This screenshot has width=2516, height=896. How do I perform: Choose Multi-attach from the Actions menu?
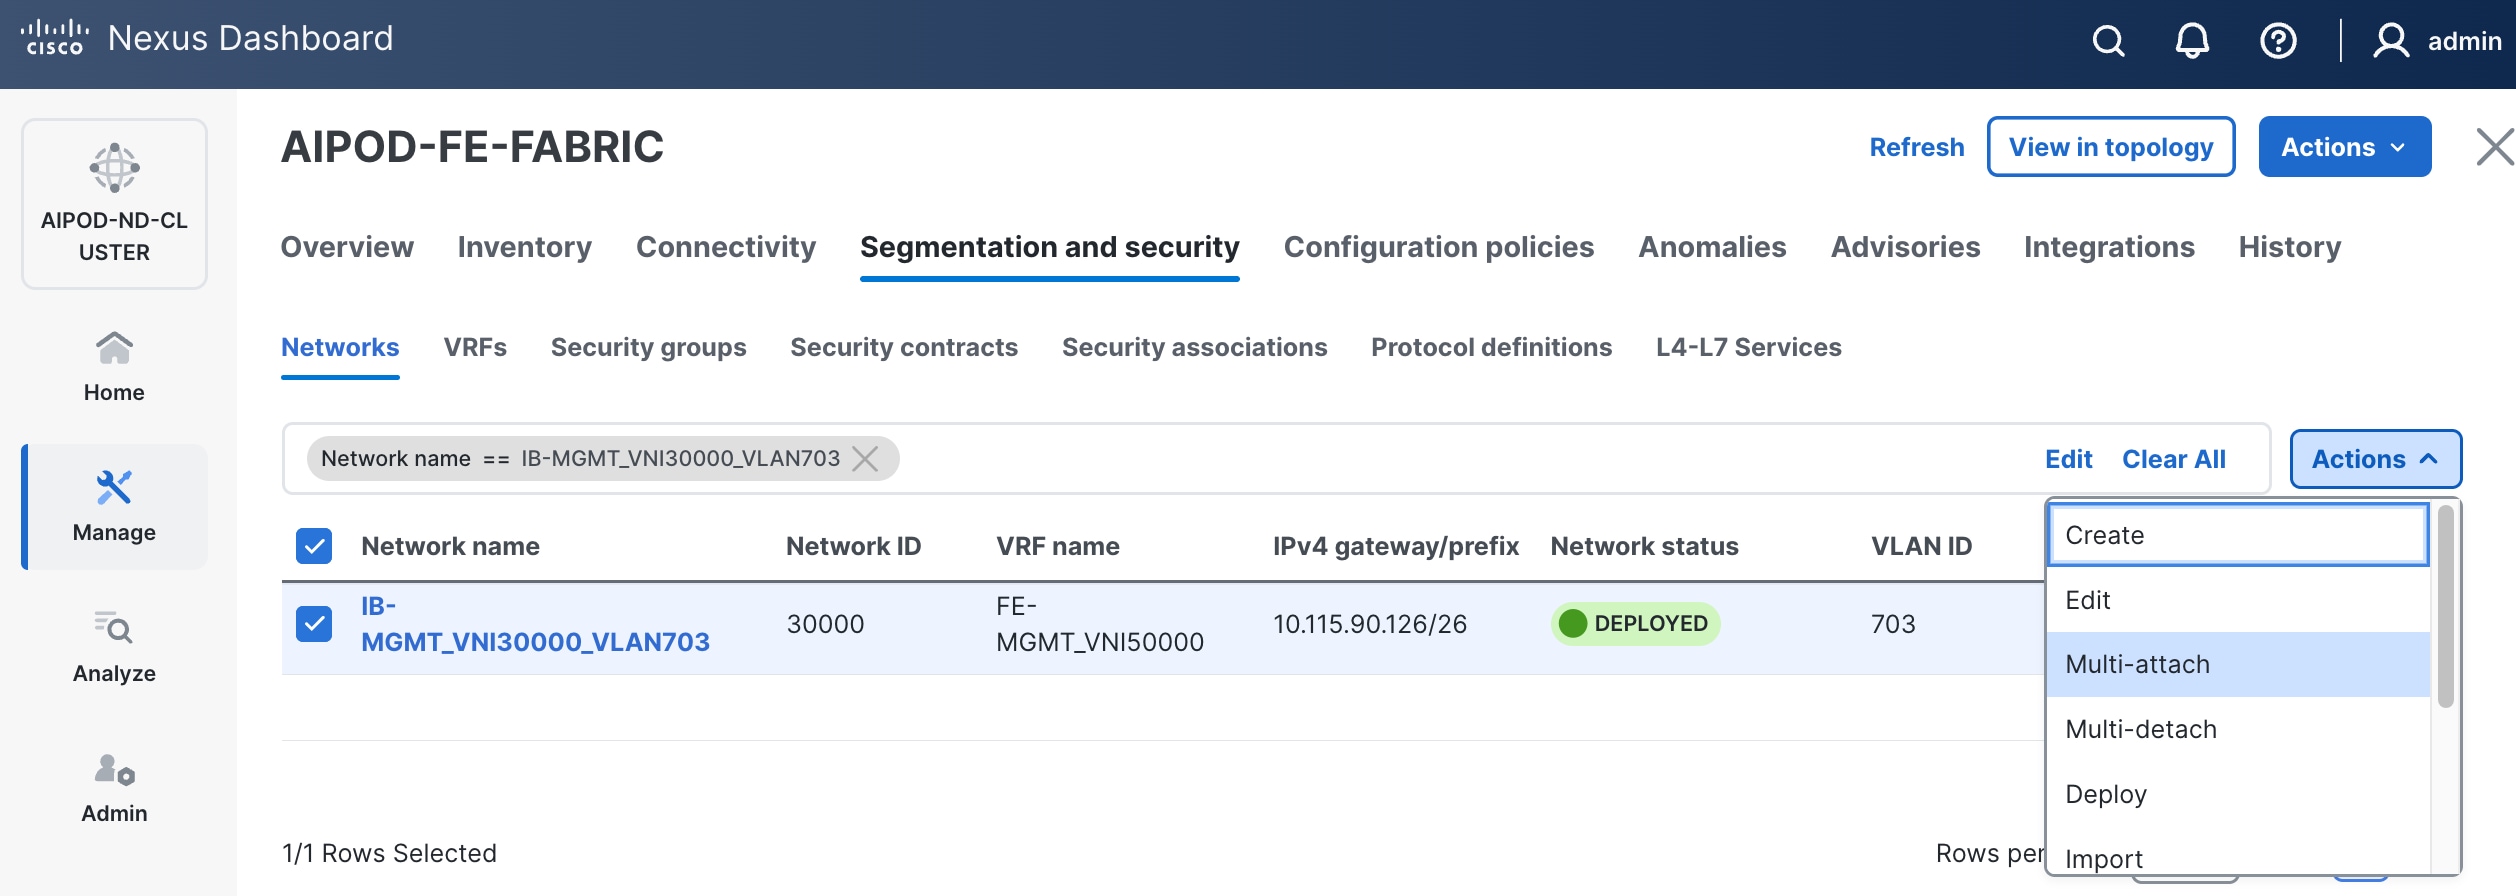pos(2138,664)
